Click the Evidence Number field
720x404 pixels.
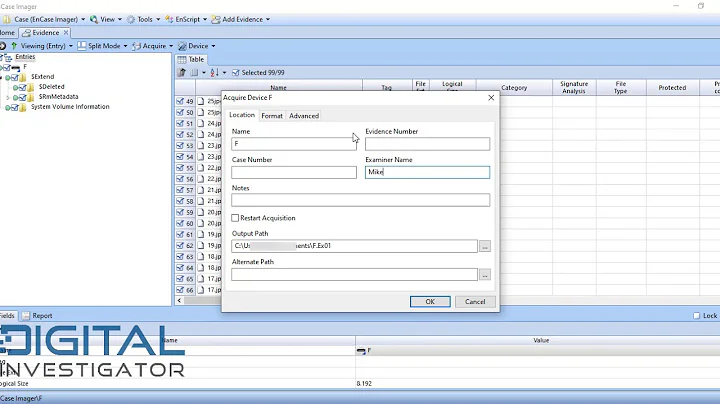pos(428,144)
